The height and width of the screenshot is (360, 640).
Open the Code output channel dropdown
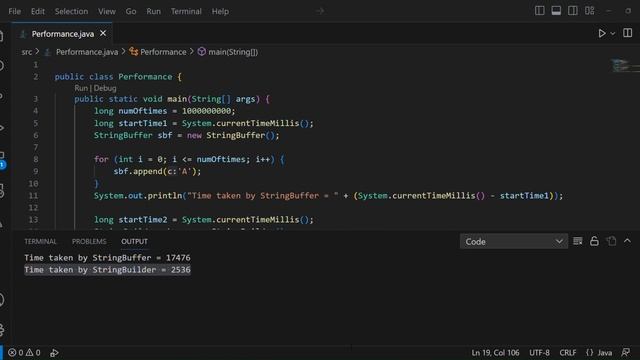coord(513,242)
